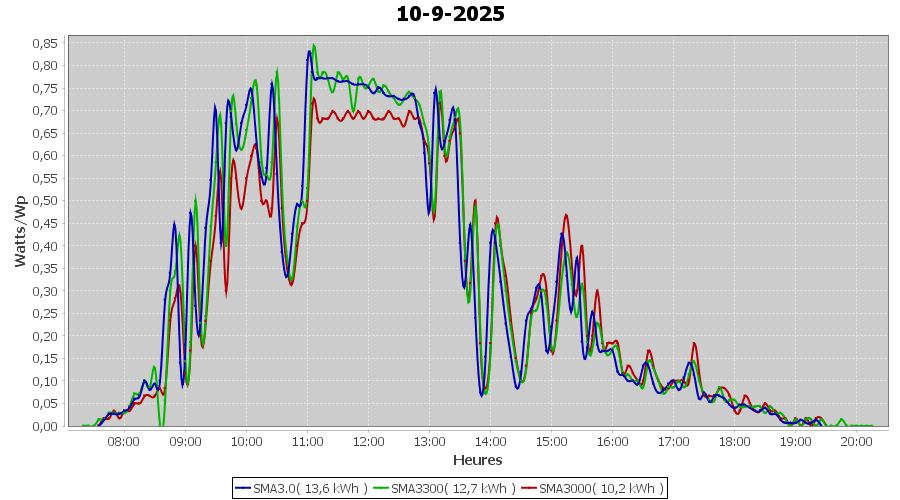Click the 0,75 y-axis tick label
This screenshot has height=500, width=900.
[45, 88]
